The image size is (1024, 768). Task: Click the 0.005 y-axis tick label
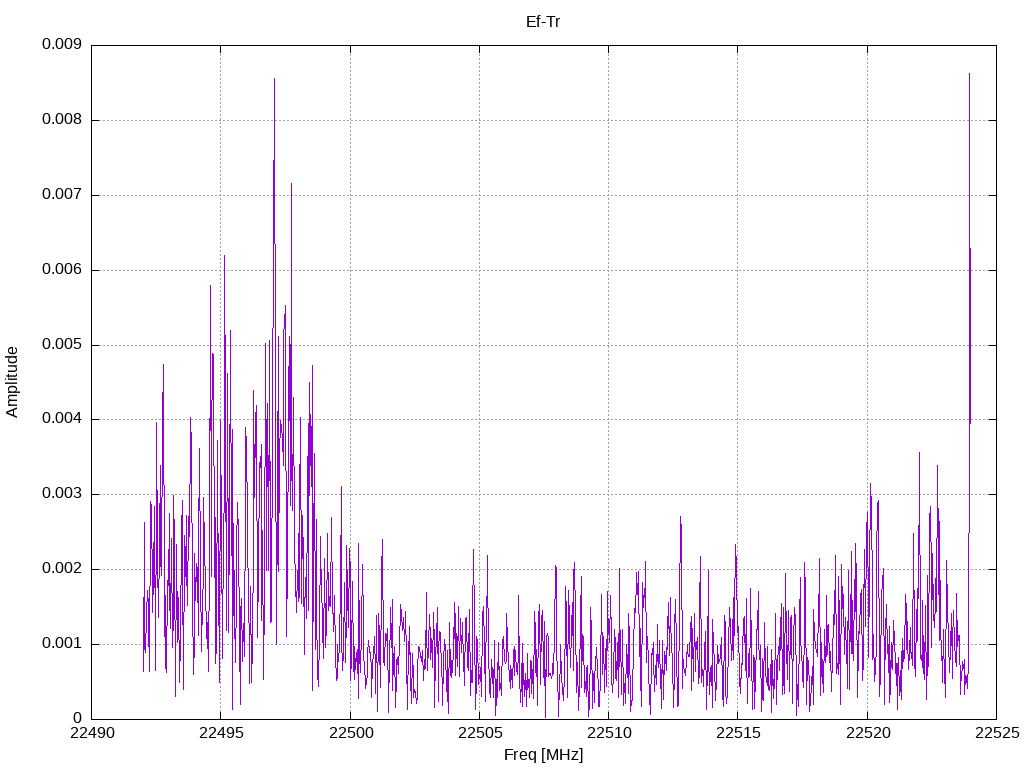pos(62,344)
